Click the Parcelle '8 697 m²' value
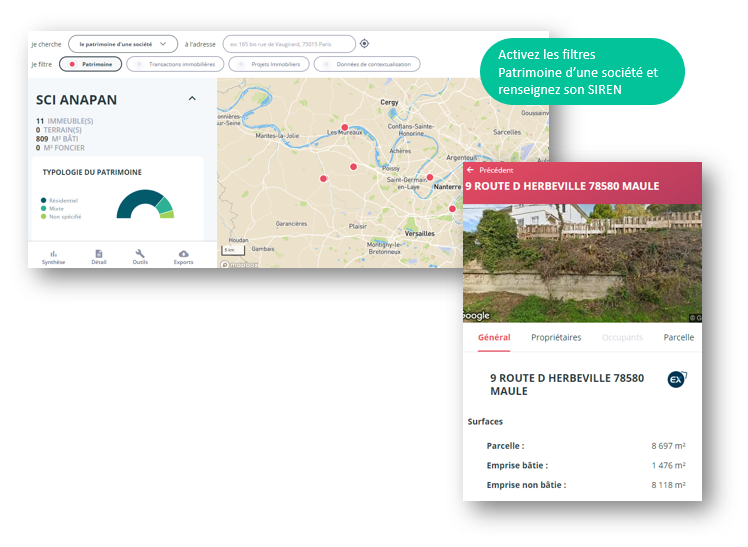The image size is (748, 547). pos(668,446)
